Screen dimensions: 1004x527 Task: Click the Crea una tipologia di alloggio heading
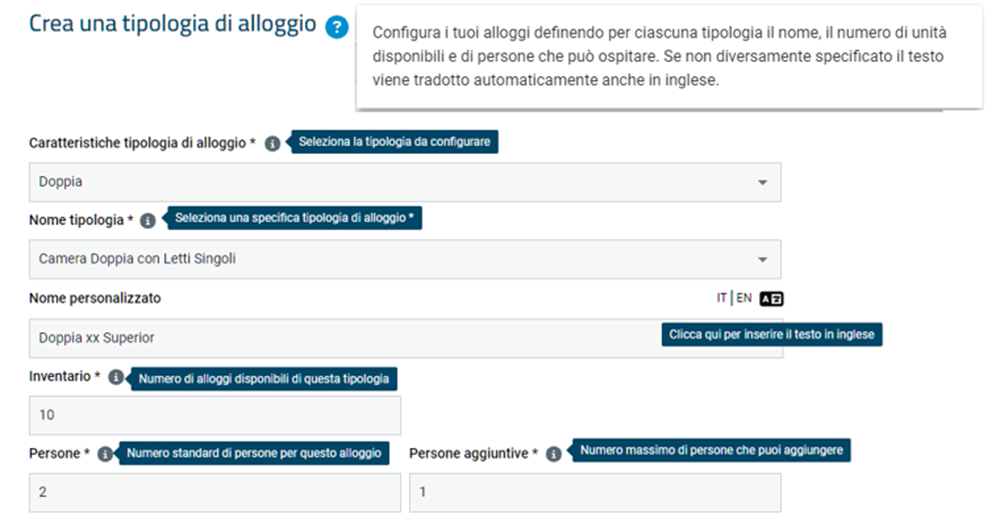click(173, 24)
